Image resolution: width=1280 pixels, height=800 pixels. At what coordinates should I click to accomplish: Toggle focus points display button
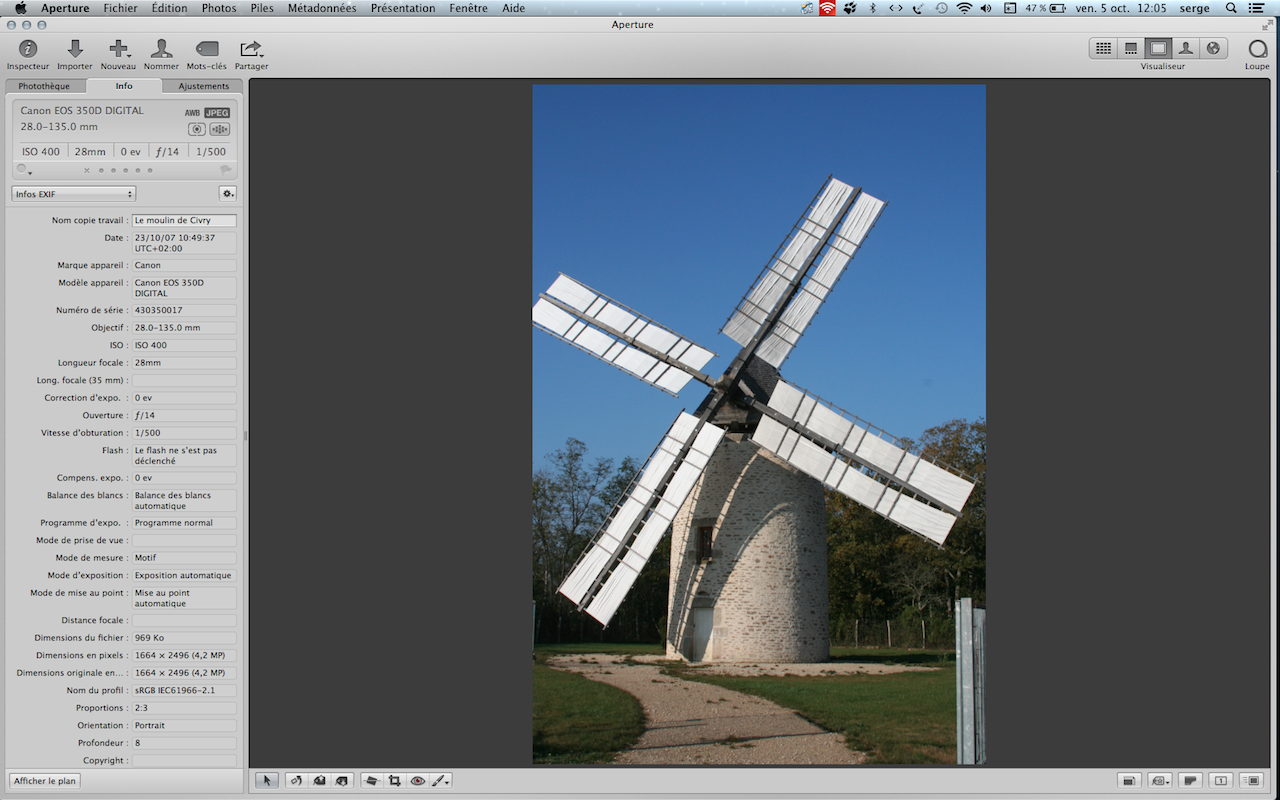220,129
